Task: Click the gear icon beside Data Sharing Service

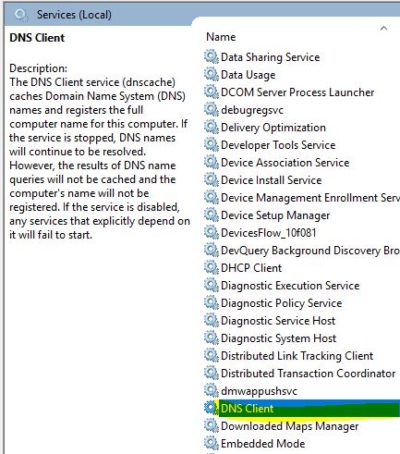Action: [x=211, y=57]
